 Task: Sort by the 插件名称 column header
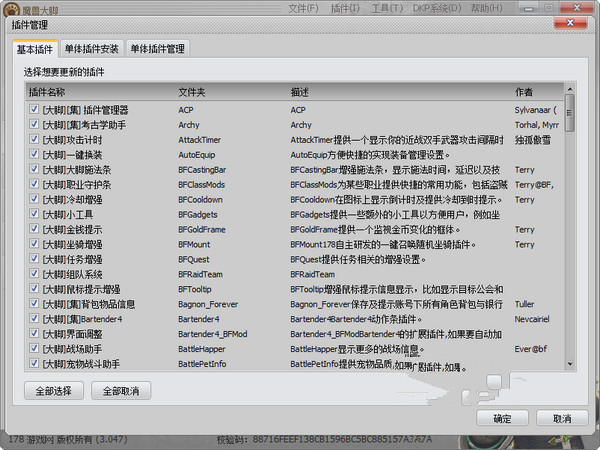tap(47, 92)
